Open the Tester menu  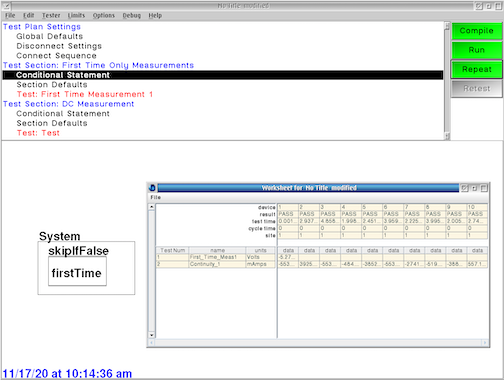click(51, 15)
